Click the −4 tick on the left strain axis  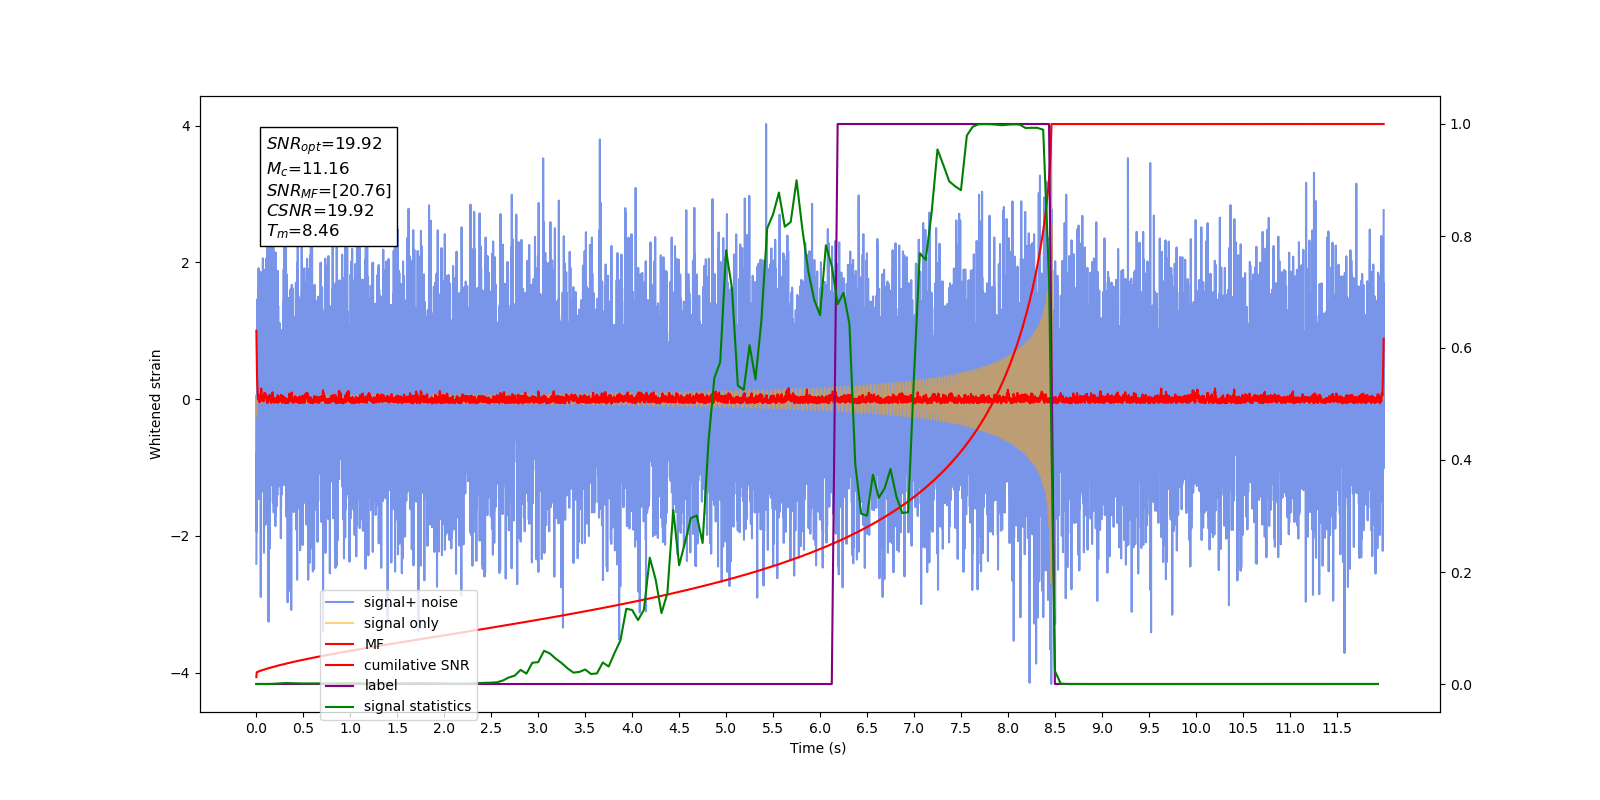click(x=181, y=673)
